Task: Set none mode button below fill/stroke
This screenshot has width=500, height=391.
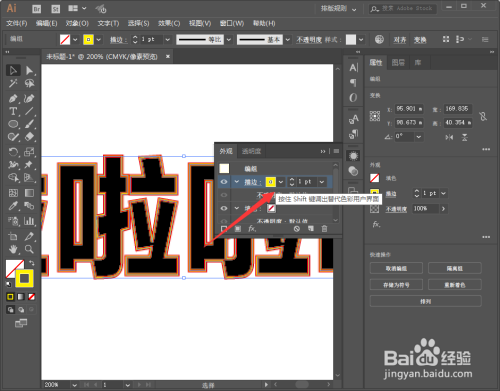Action: click(31, 297)
